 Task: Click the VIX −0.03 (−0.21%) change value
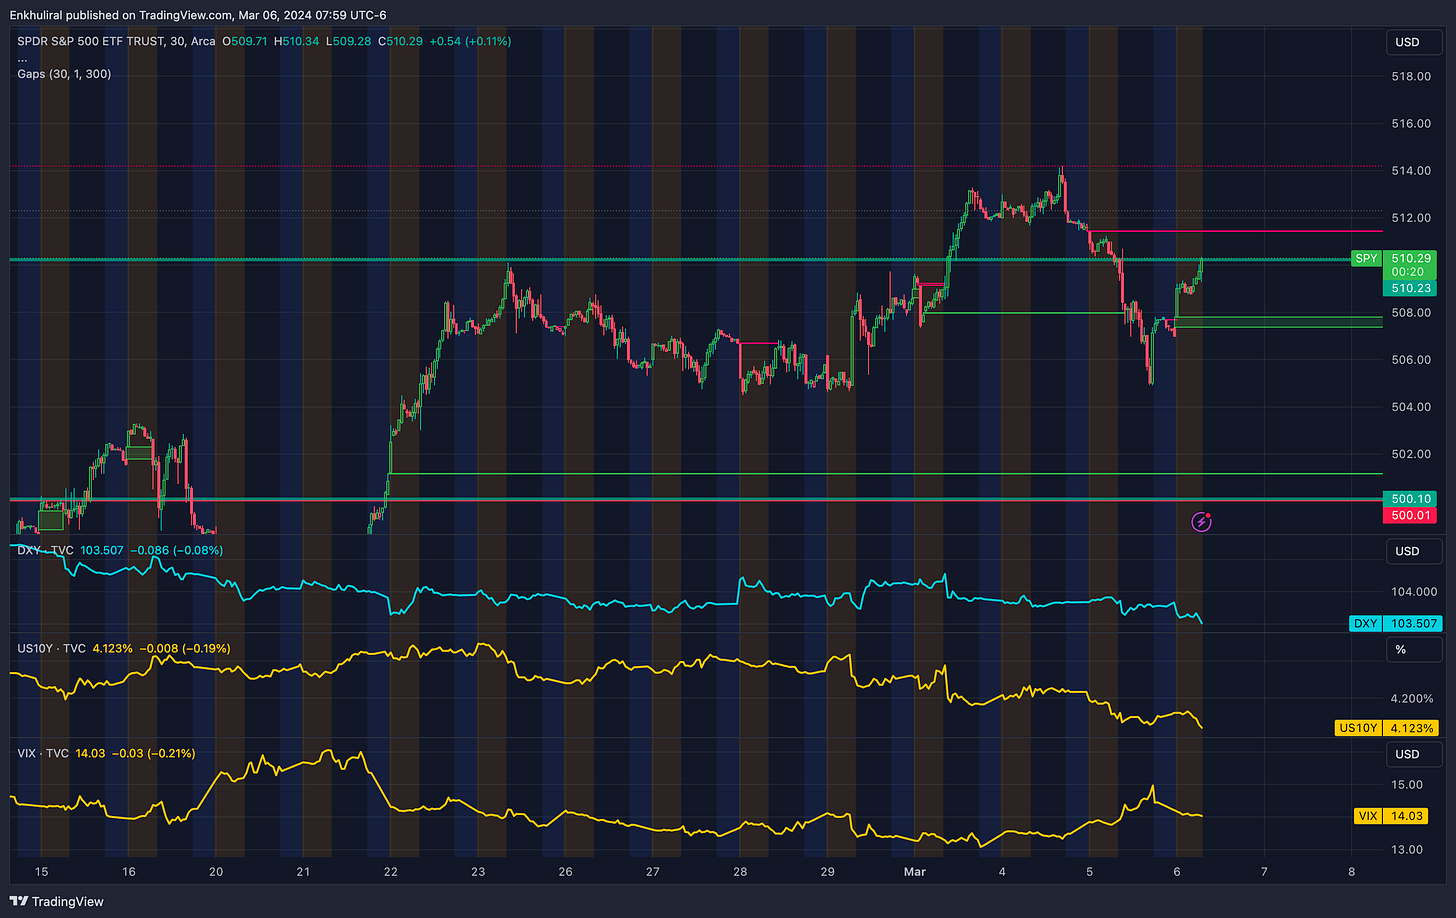tap(153, 753)
